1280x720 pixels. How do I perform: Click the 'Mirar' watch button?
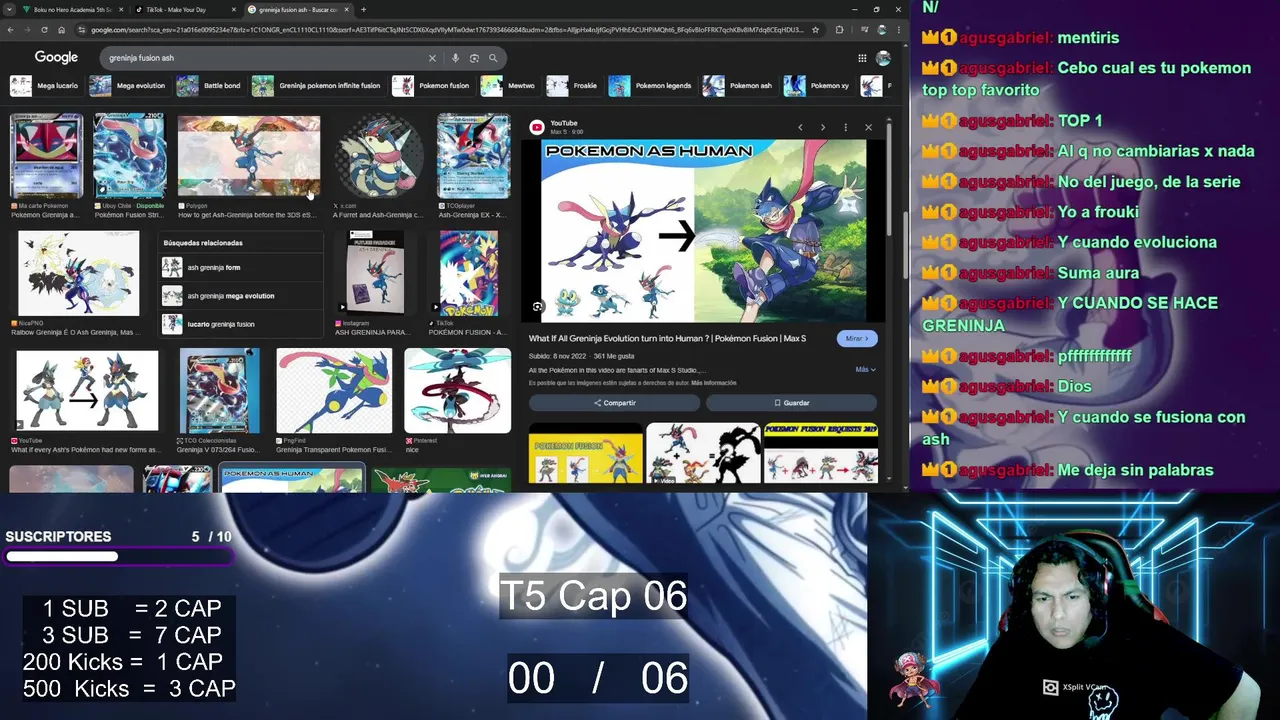pos(857,339)
